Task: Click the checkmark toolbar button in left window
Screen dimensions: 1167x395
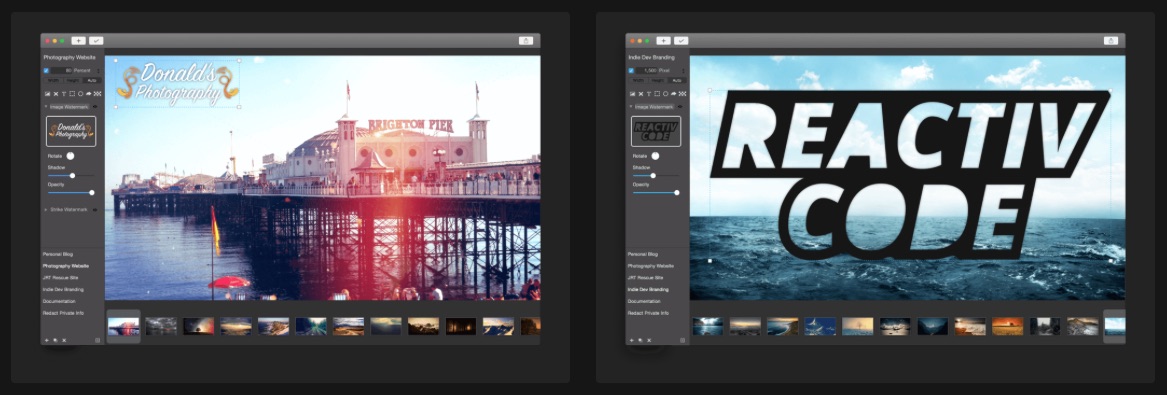Action: point(96,40)
